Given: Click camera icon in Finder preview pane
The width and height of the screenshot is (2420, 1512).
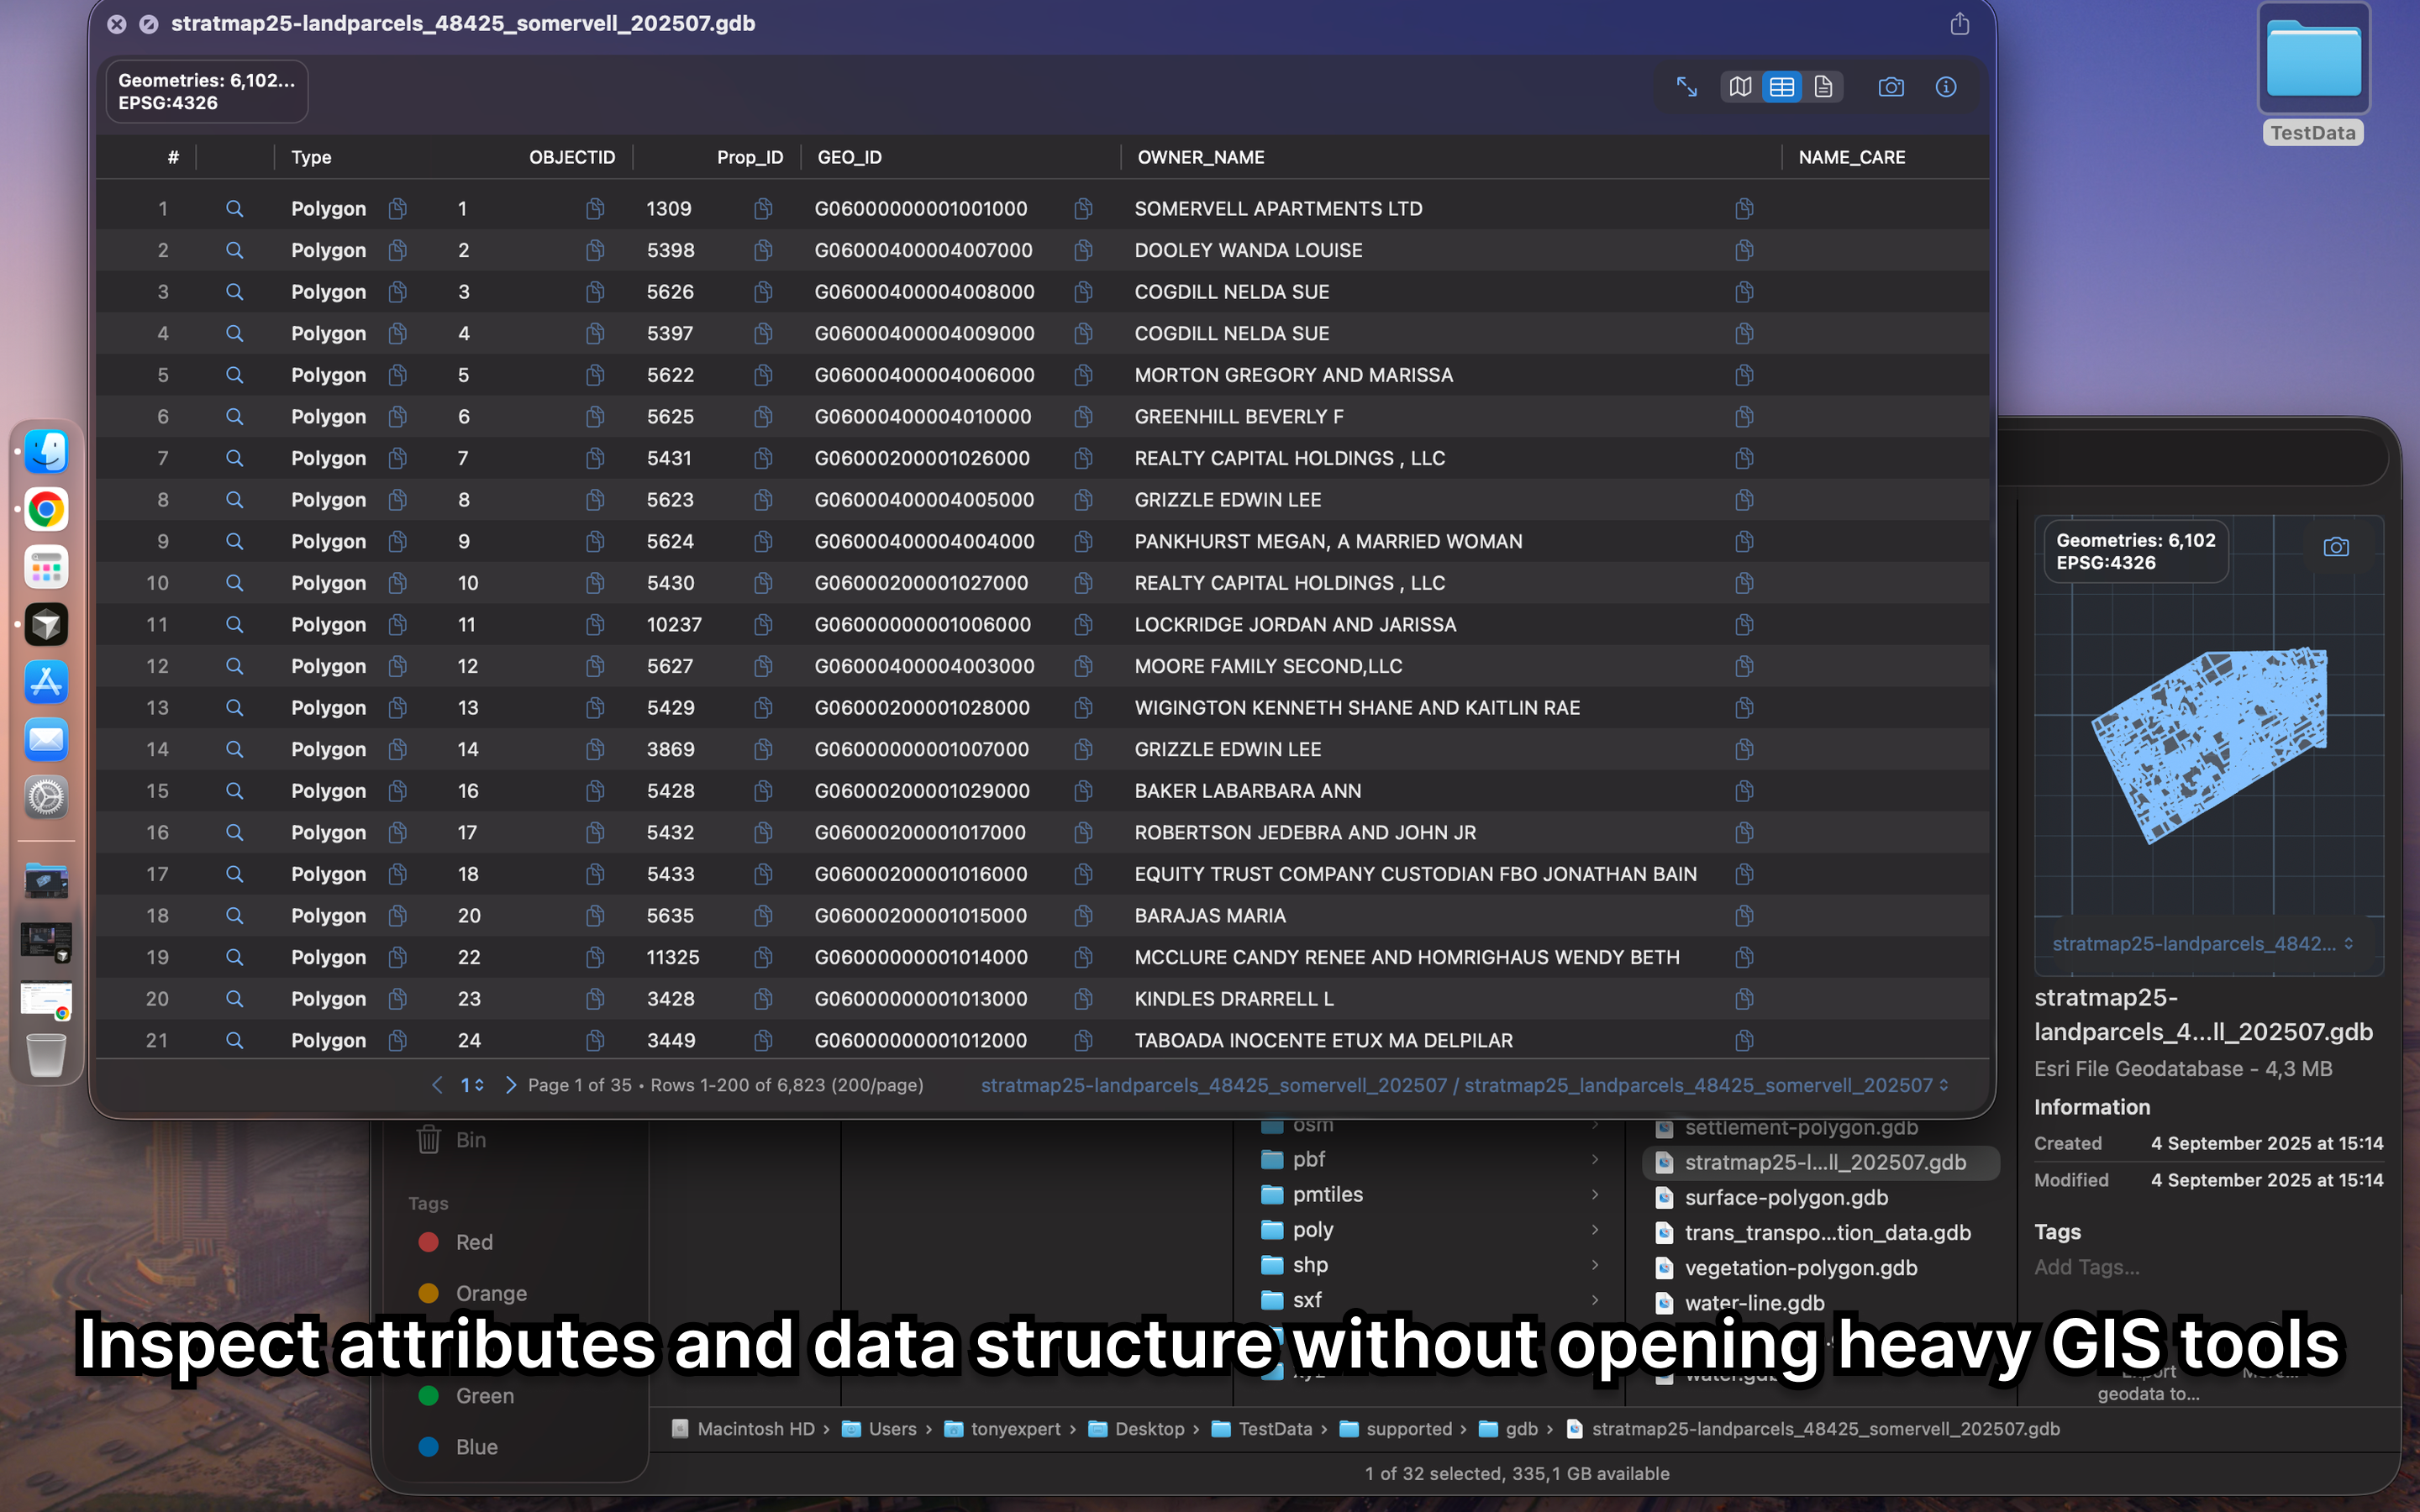Looking at the screenshot, I should tap(2336, 547).
